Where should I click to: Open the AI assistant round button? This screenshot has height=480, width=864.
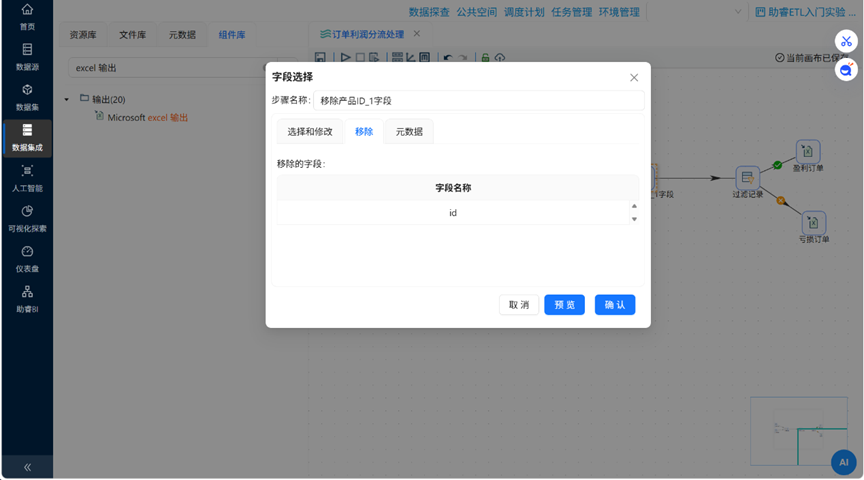pyautogui.click(x=844, y=462)
